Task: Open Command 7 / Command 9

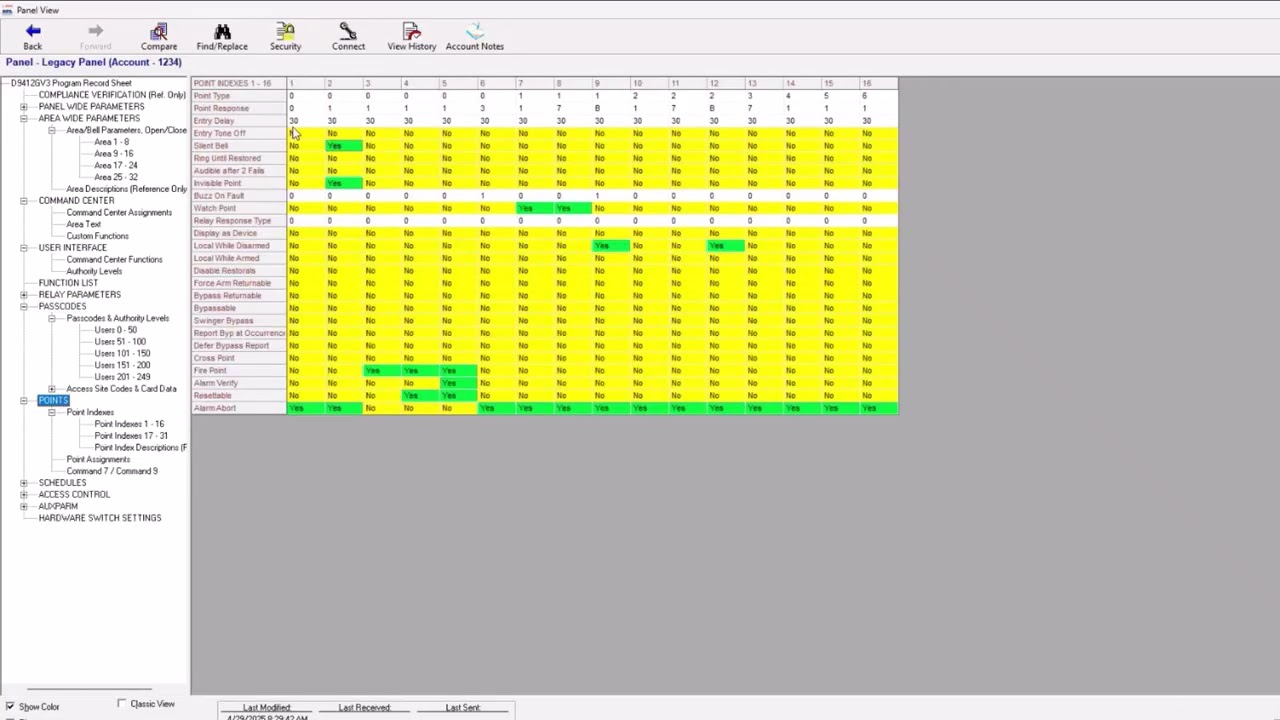Action: pos(112,471)
